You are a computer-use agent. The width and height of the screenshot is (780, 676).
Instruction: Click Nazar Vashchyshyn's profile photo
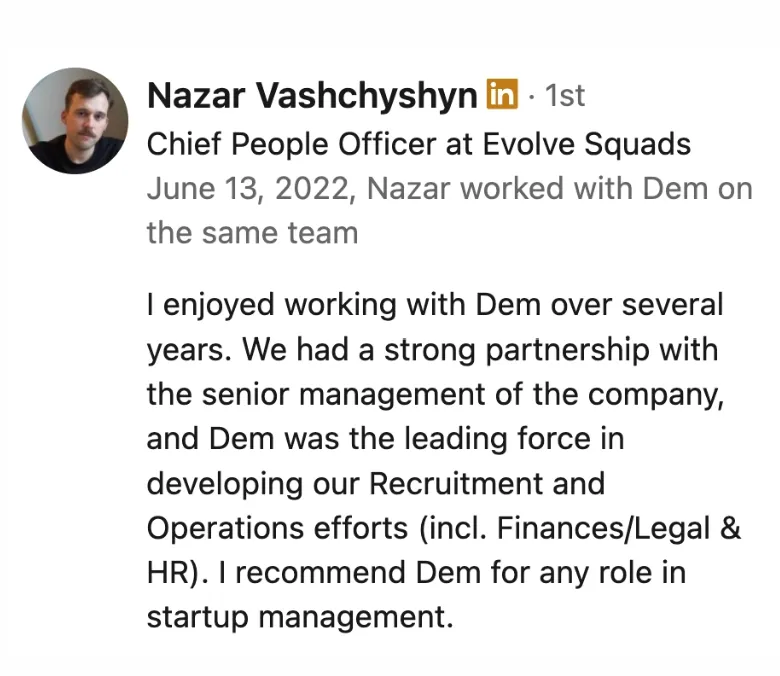(x=75, y=121)
